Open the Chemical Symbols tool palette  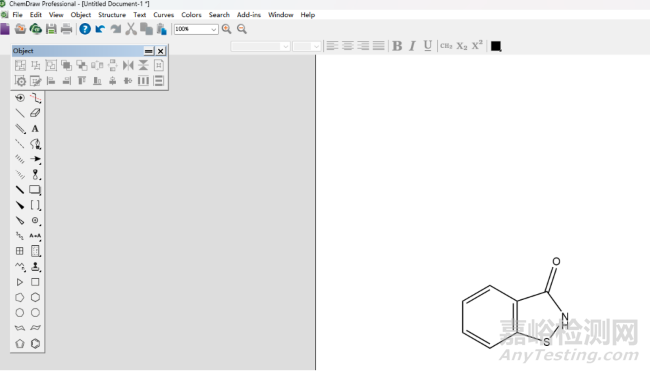(35, 220)
